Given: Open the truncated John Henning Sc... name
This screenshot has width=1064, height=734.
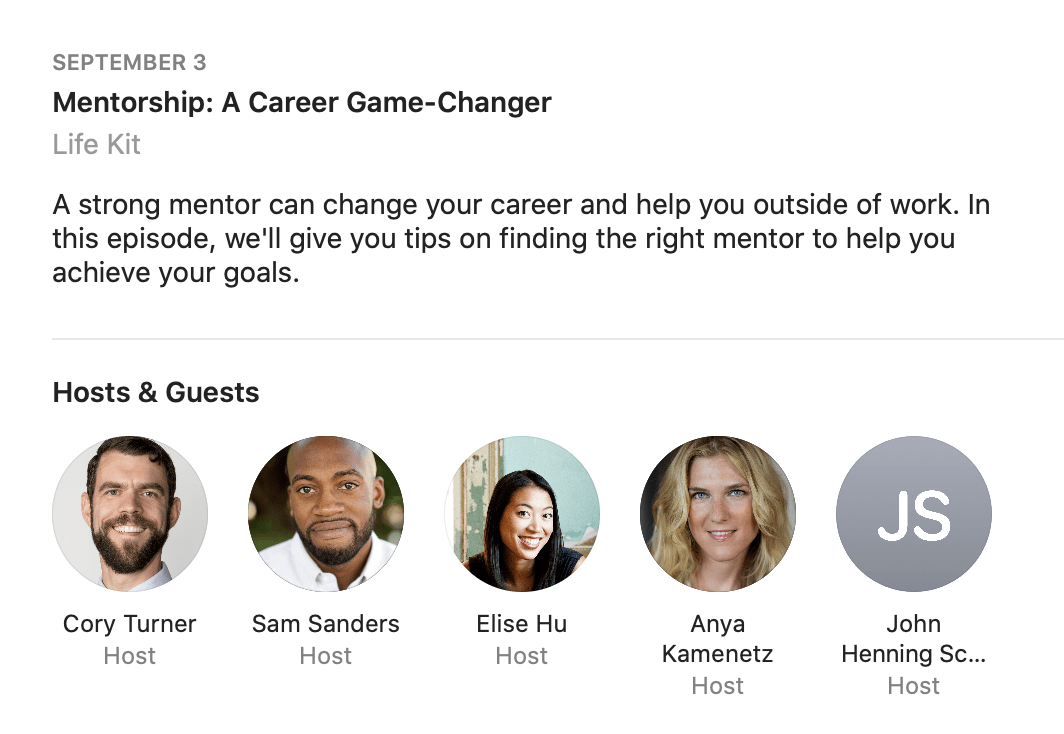Looking at the screenshot, I should 914,639.
